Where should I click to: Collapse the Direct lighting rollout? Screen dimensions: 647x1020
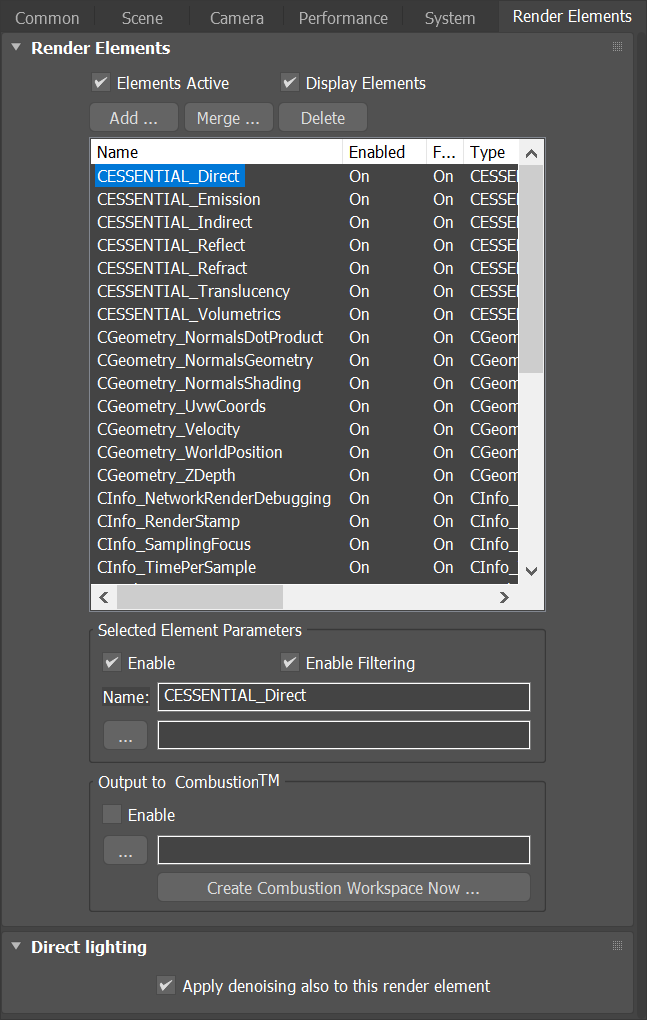click(x=17, y=946)
